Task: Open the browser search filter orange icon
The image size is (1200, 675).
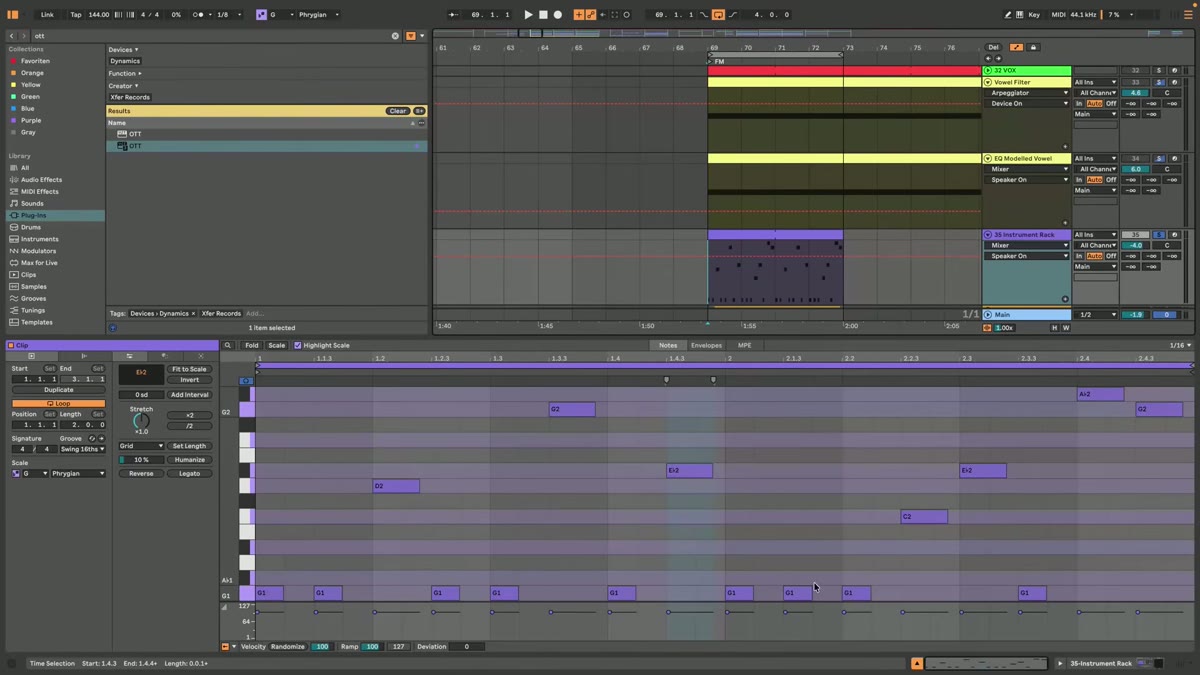Action: click(x=410, y=35)
